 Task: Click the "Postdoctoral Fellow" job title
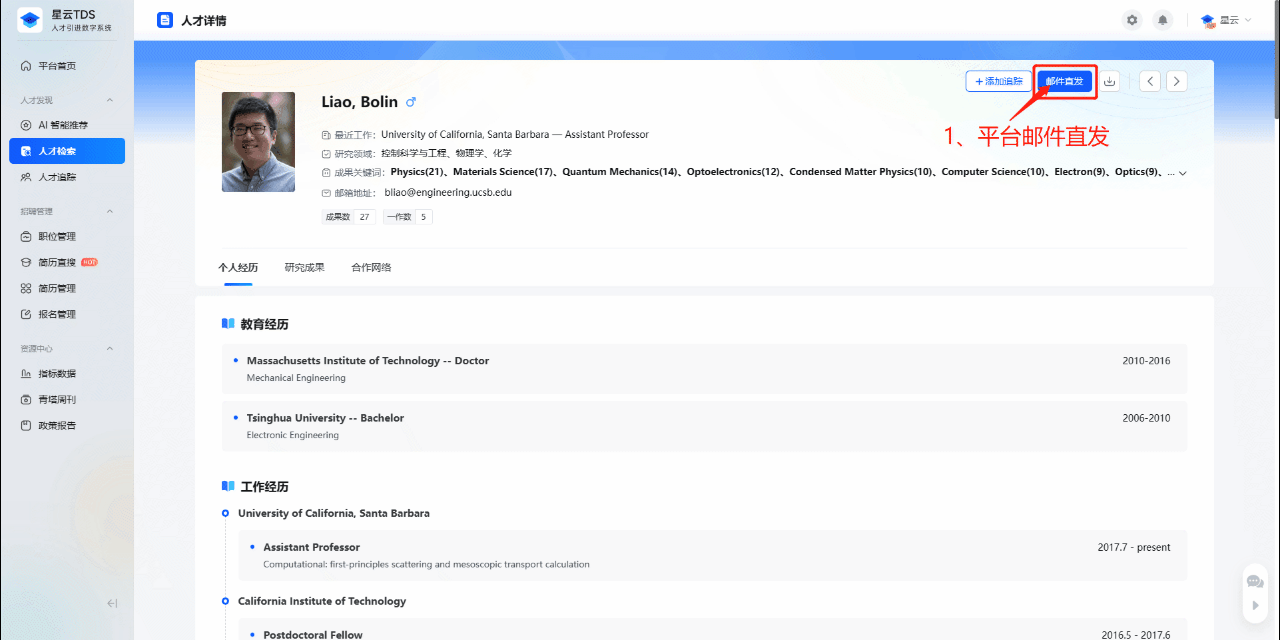click(313, 635)
